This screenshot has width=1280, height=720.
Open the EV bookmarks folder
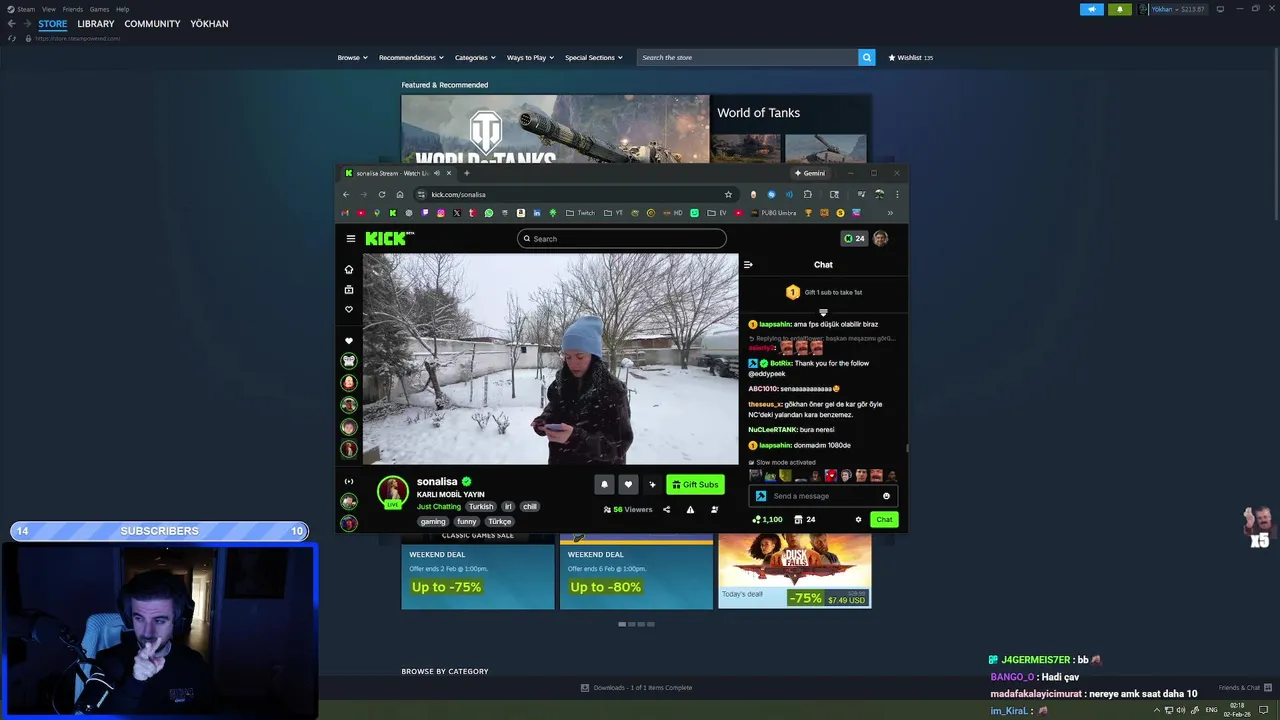coord(717,213)
